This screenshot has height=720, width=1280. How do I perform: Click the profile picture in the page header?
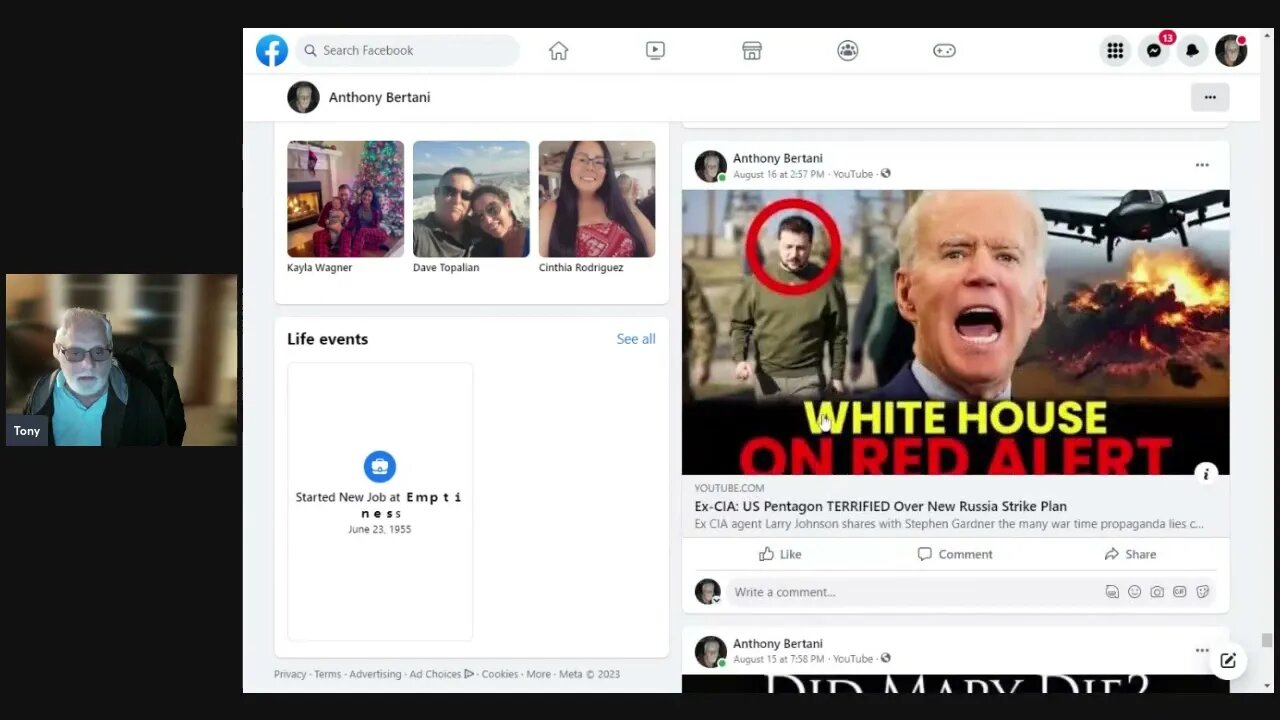tap(303, 97)
